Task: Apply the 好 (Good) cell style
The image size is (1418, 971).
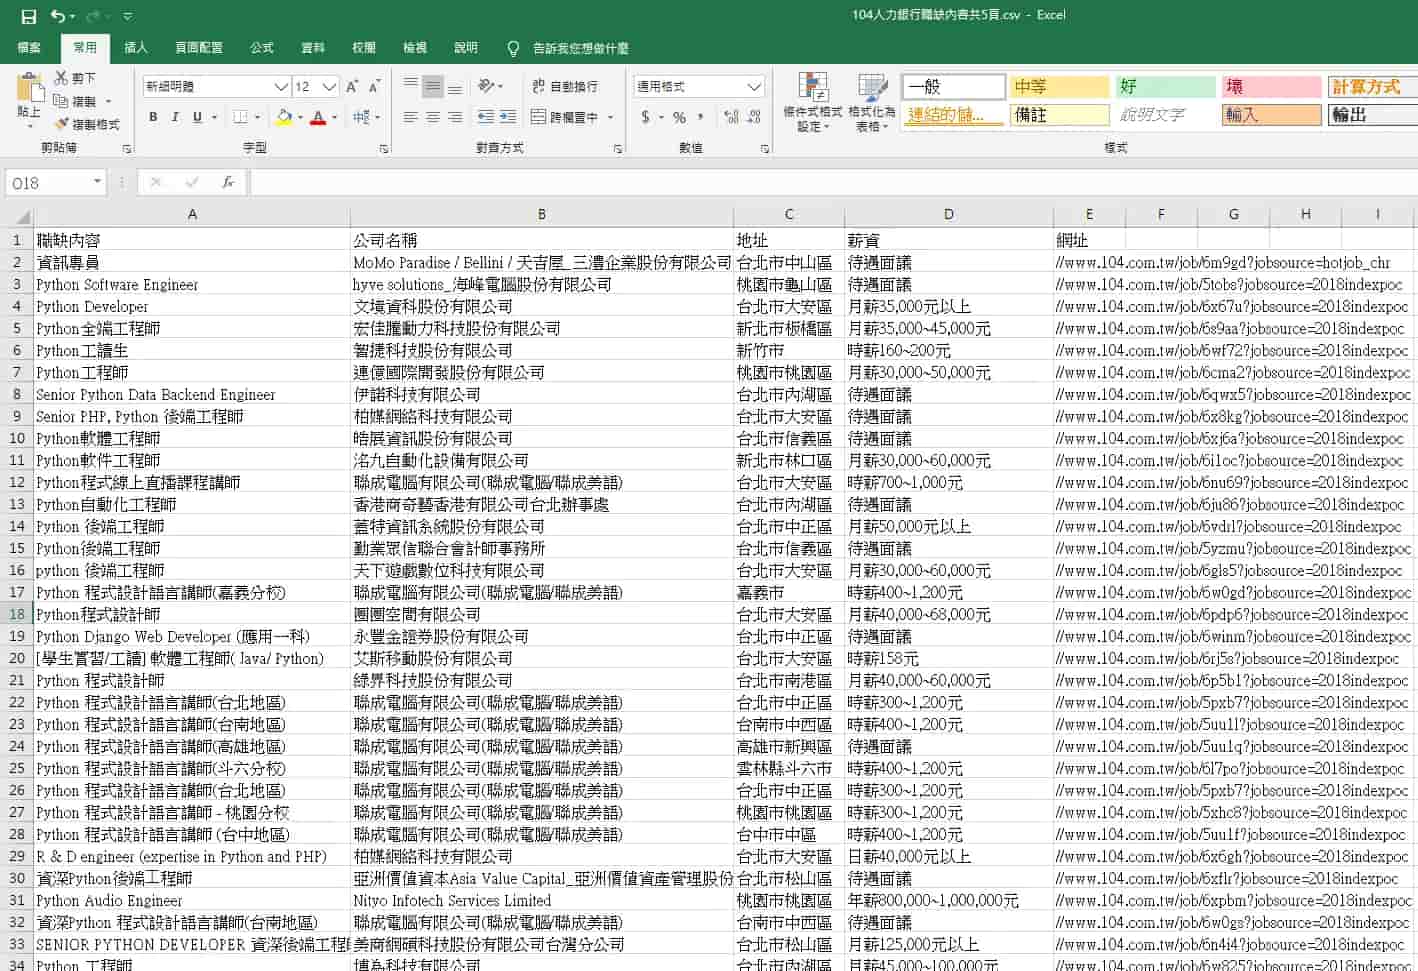Action: coord(1164,87)
